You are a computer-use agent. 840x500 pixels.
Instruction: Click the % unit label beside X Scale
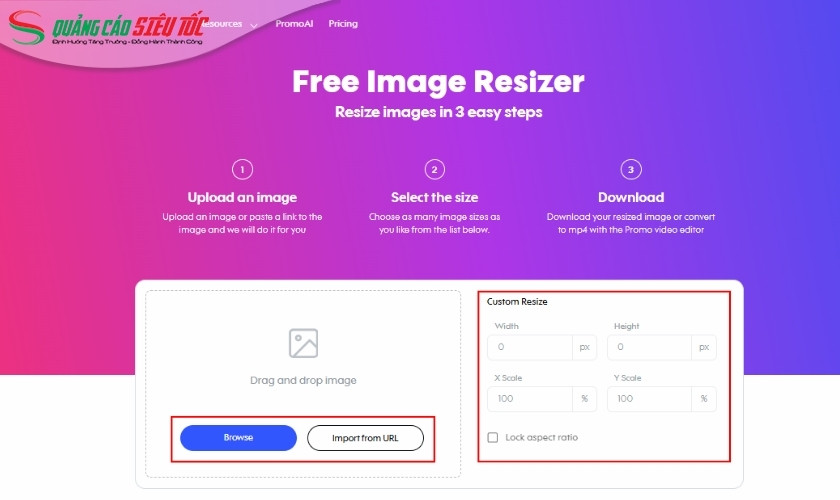pyautogui.click(x=584, y=399)
